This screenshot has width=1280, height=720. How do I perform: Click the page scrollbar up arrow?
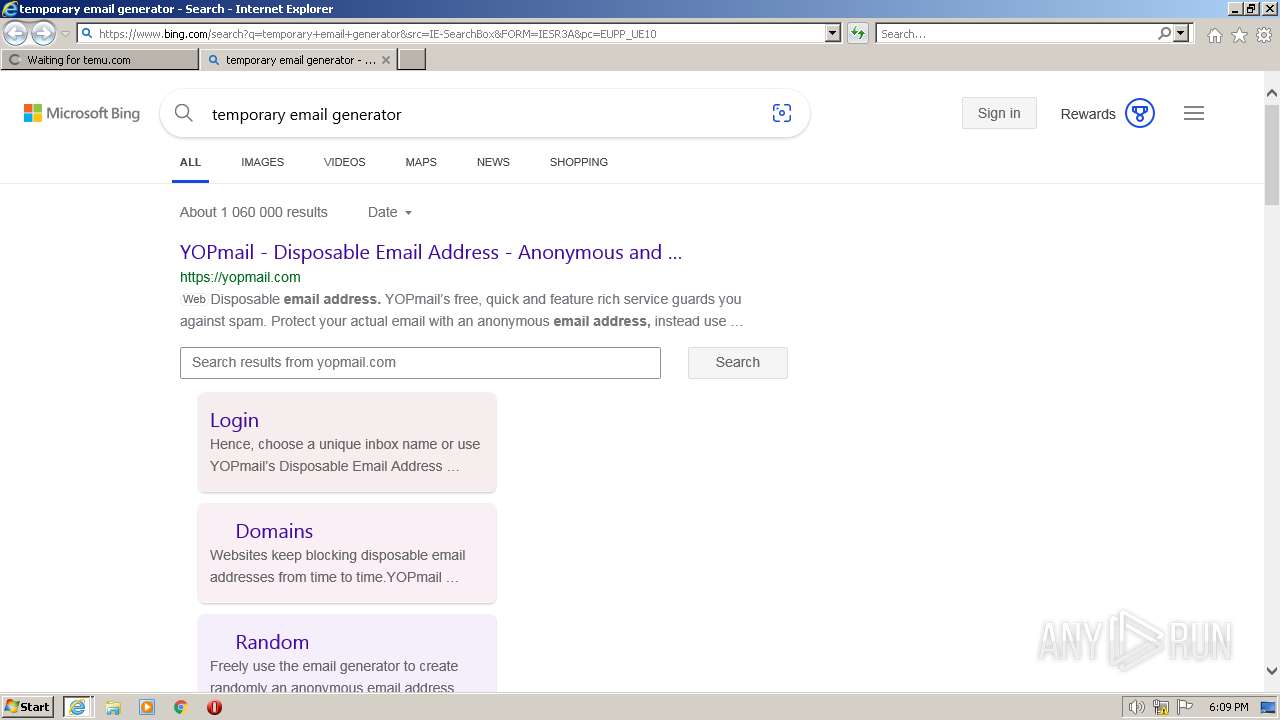click(1272, 94)
